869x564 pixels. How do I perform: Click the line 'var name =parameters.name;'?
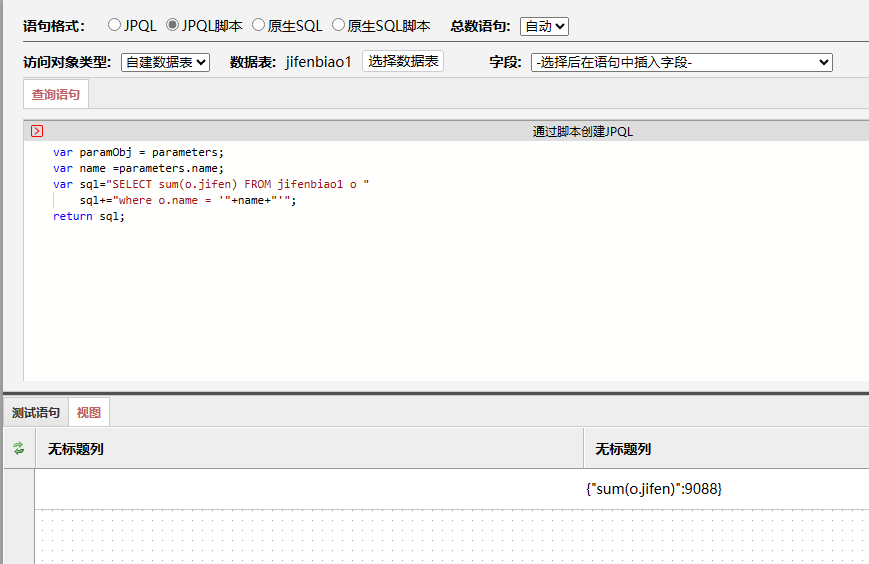tap(138, 168)
